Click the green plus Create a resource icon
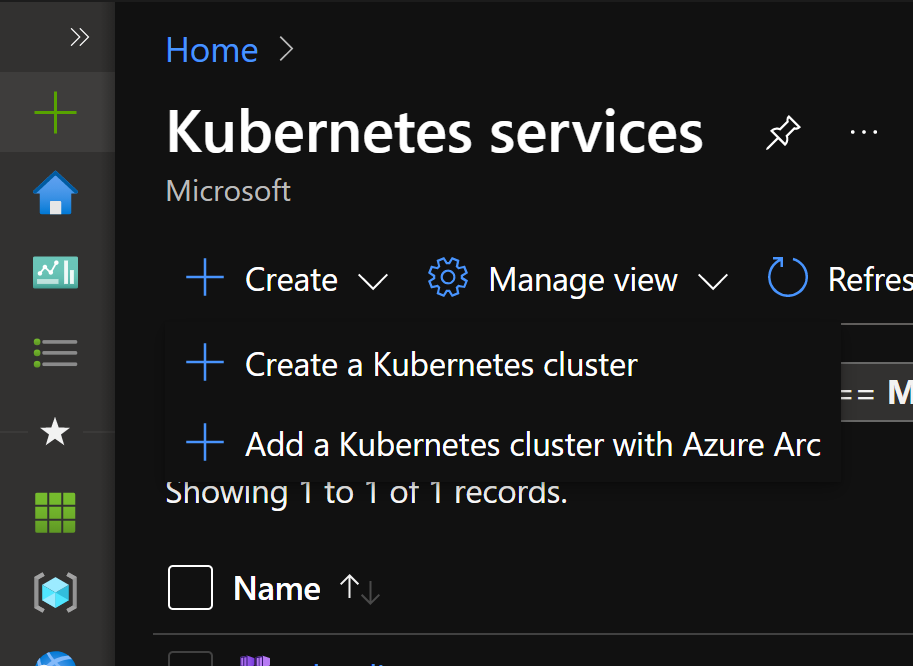Image resolution: width=913 pixels, height=666 pixels. (x=55, y=112)
